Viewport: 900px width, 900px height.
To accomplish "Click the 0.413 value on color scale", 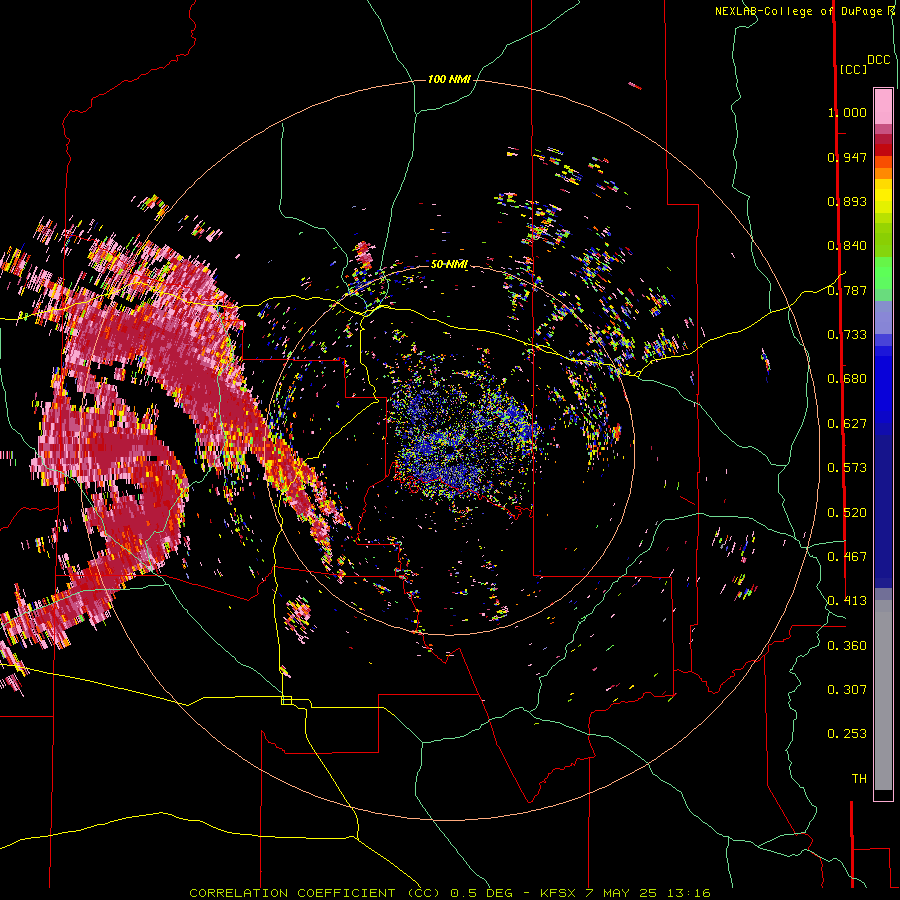I will pos(847,601).
